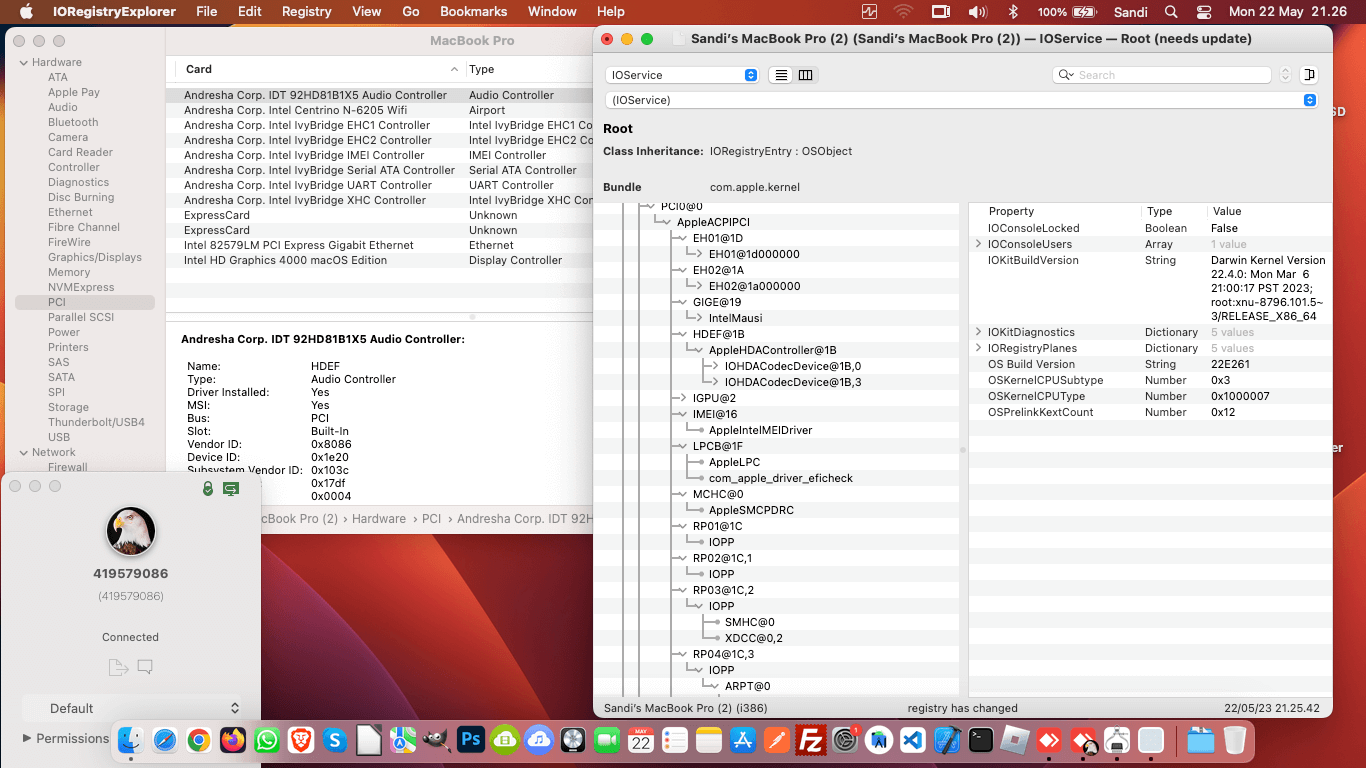Open the (IOService) path popup selector

[x=961, y=100]
